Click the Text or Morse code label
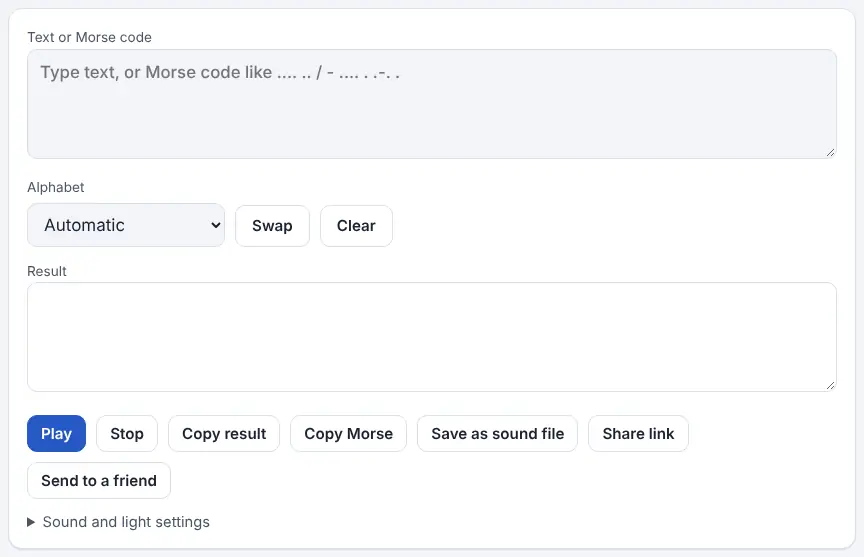Screen dimensions: 864x557 [x=89, y=37]
